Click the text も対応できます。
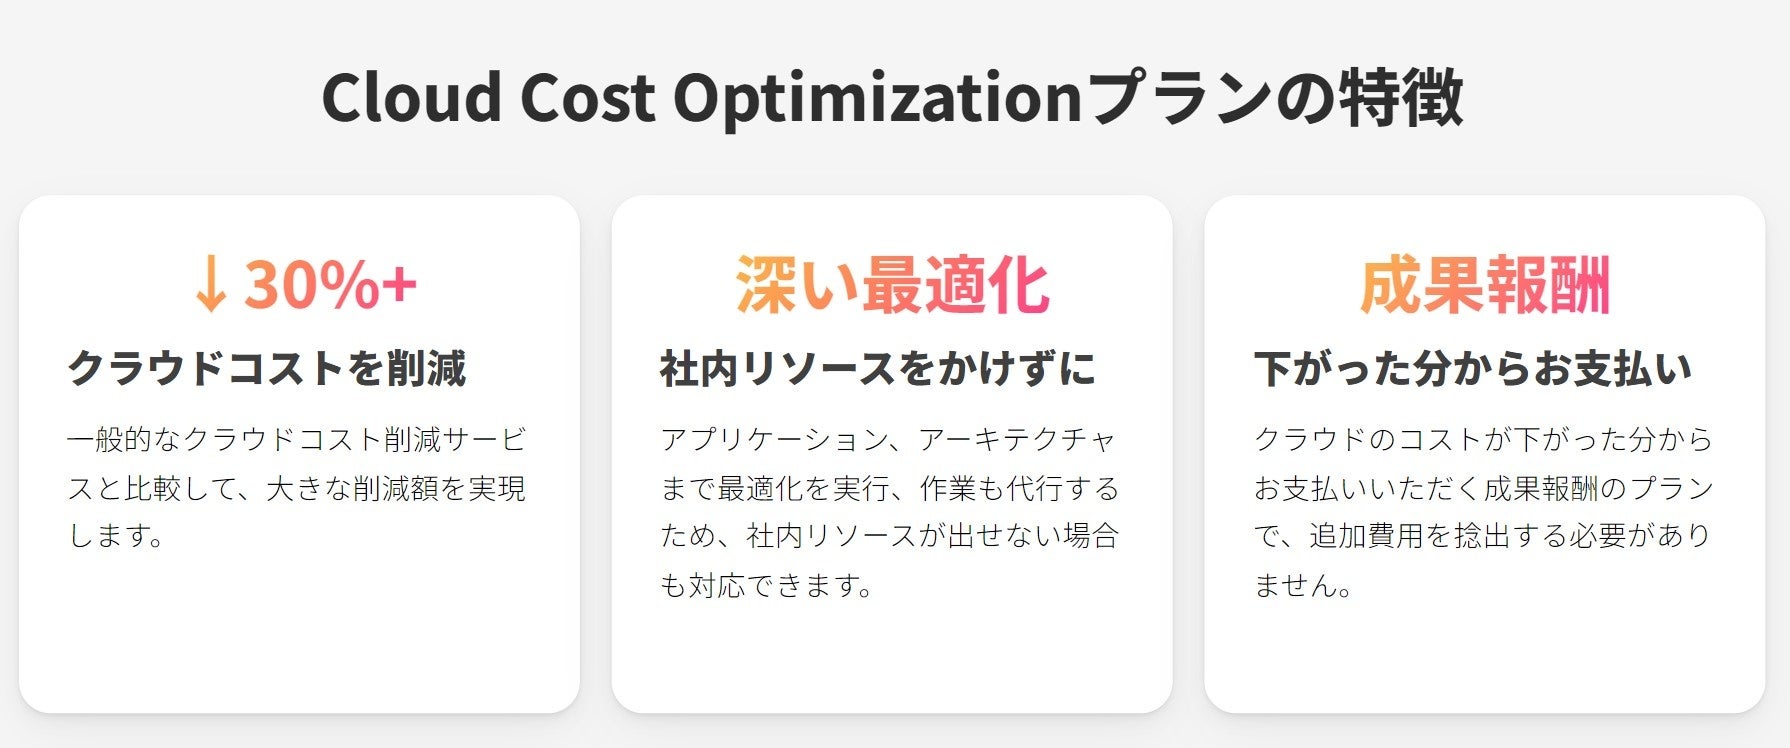The height and width of the screenshot is (748, 1790). tap(767, 585)
